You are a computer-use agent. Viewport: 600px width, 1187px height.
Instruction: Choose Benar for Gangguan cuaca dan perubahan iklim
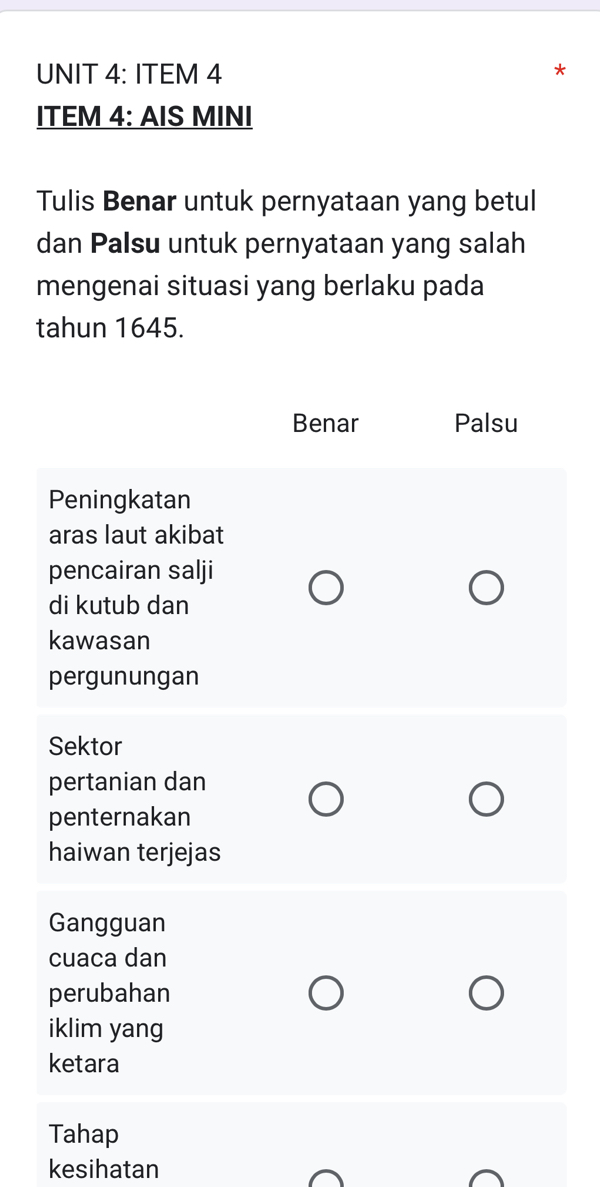click(326, 992)
